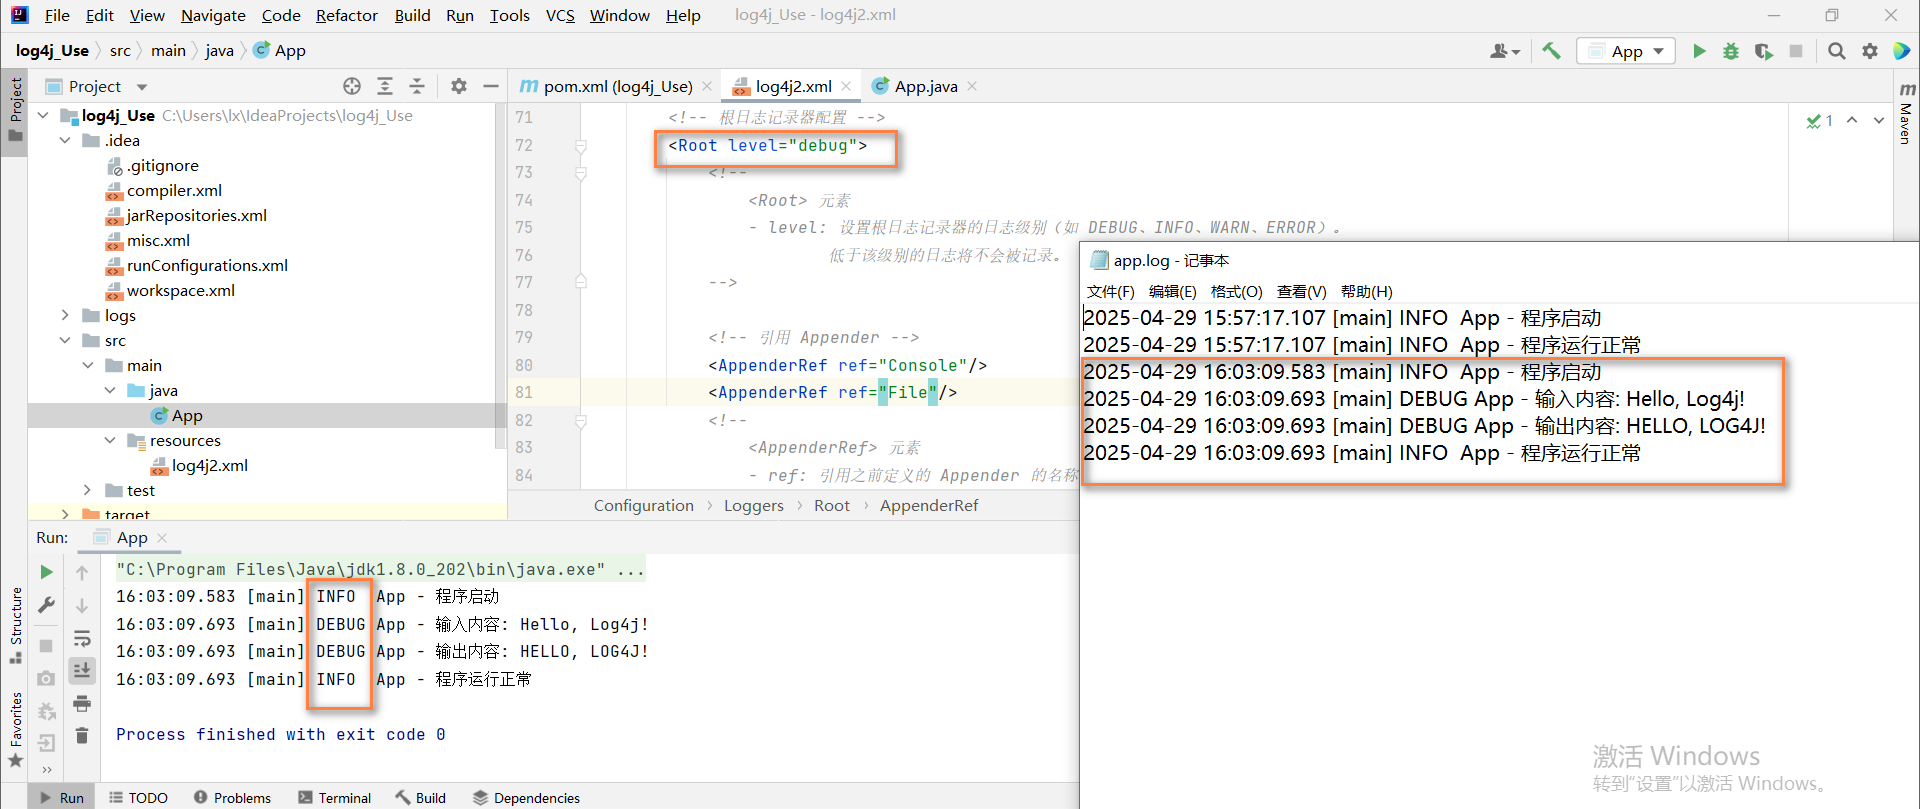Collapse the resources folder node
The height and width of the screenshot is (809, 1920).
pos(110,441)
